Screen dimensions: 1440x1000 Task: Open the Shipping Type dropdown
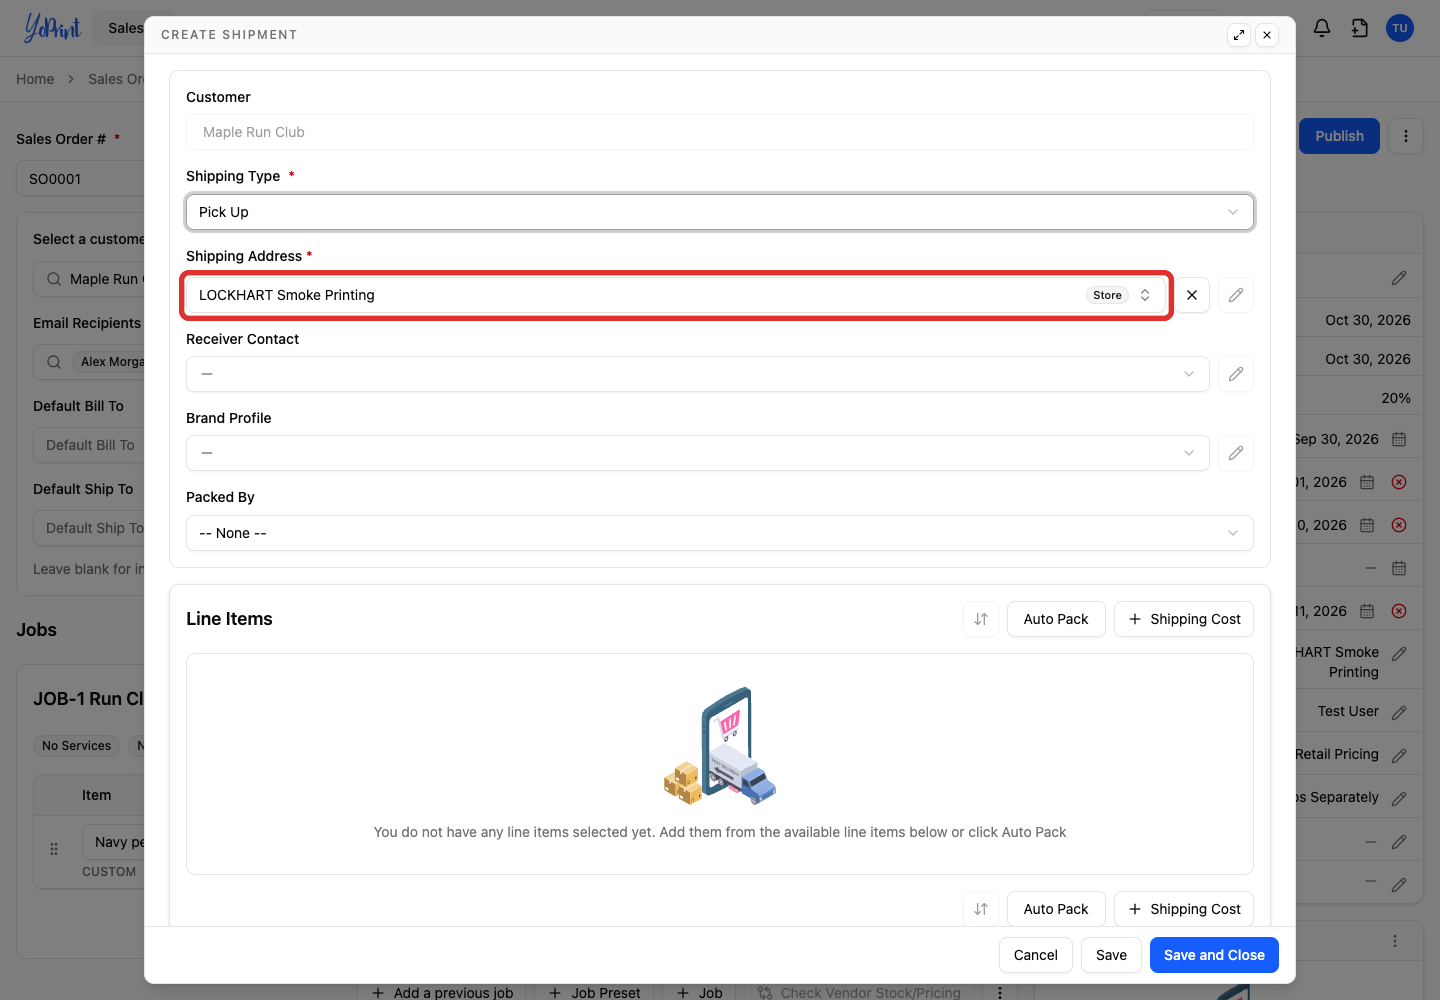720,212
